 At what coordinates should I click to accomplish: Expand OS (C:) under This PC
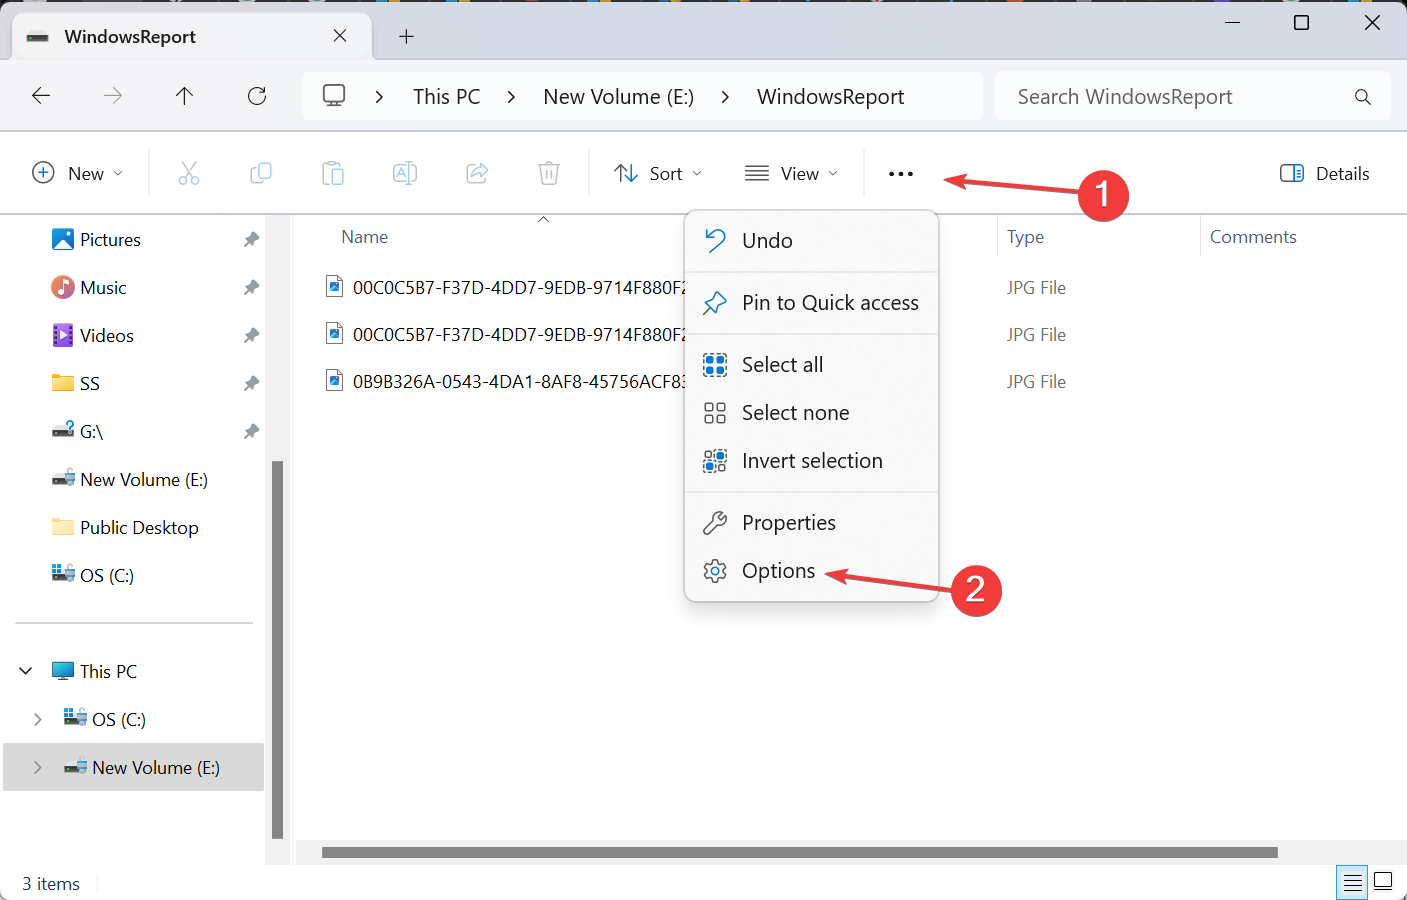click(x=38, y=719)
